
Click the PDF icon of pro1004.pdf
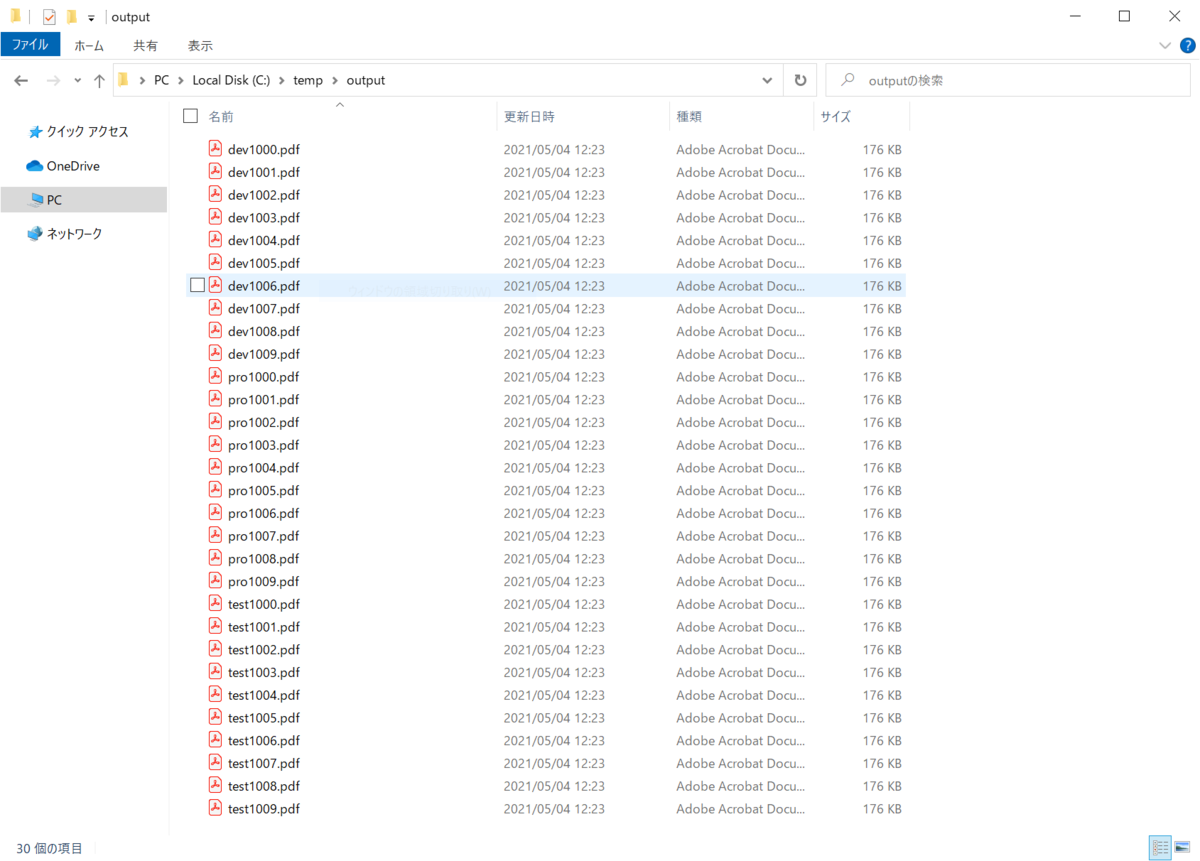215,467
